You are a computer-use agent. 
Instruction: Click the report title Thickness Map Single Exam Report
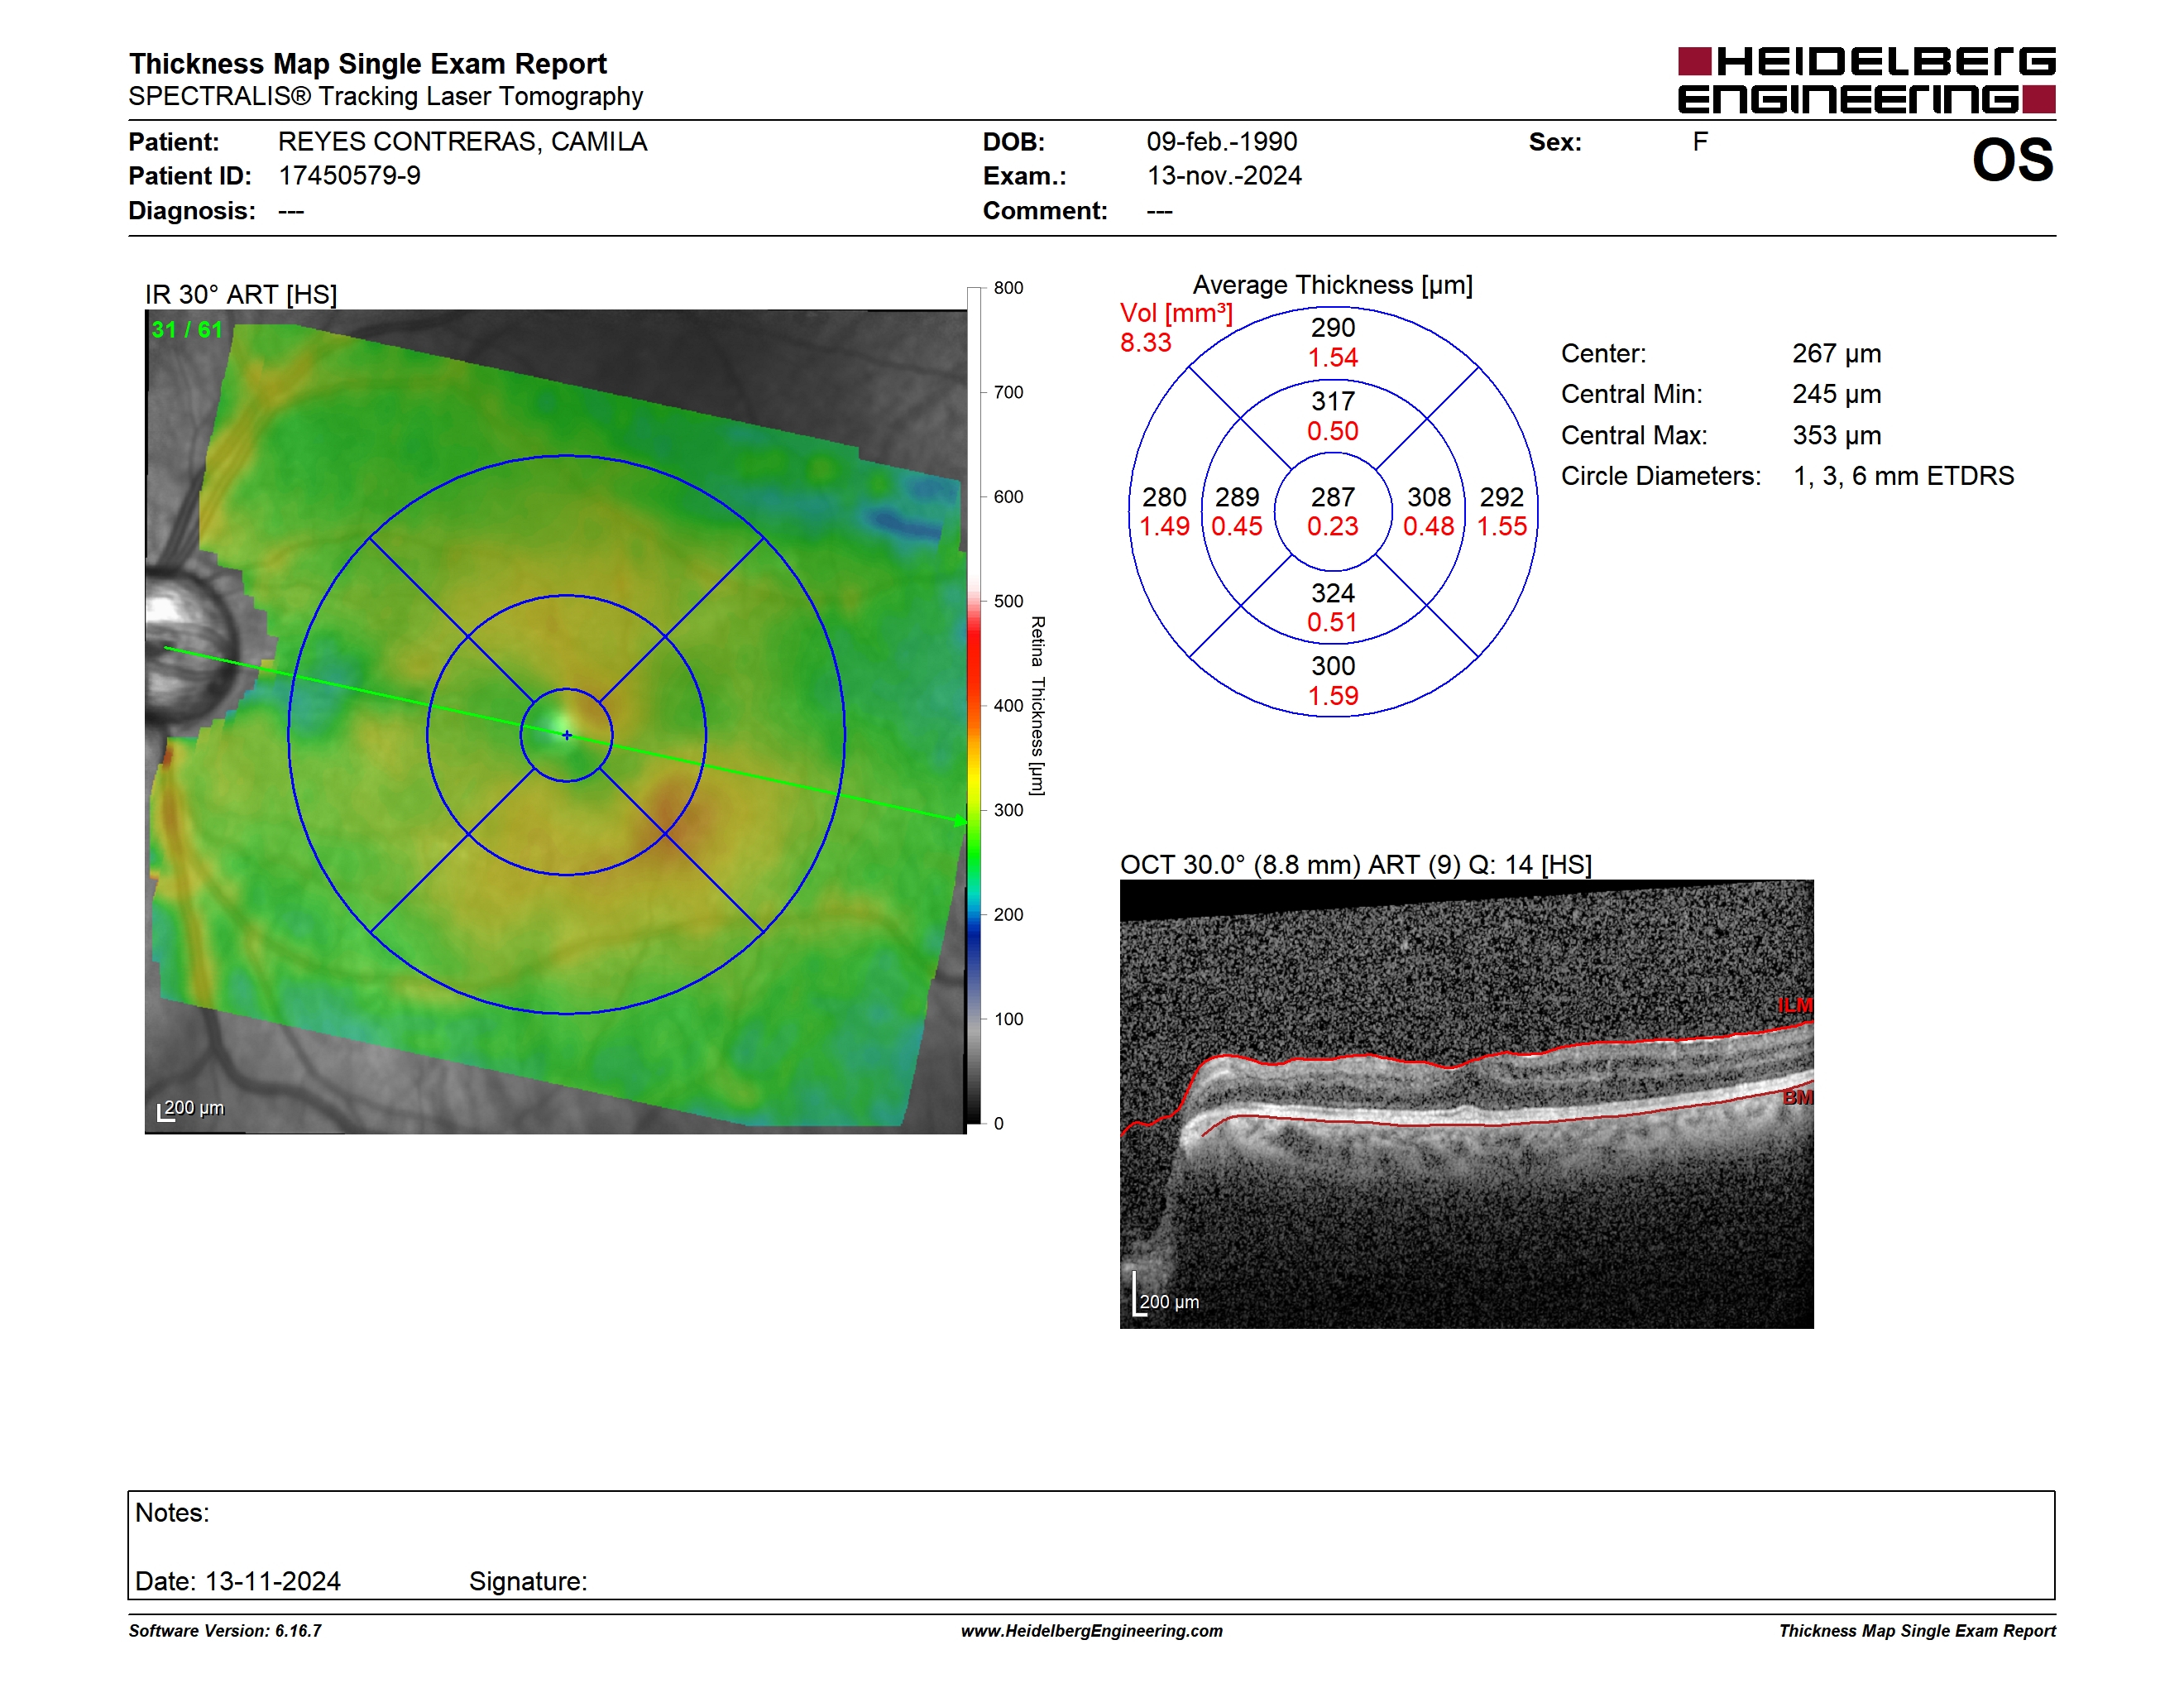[x=367, y=64]
